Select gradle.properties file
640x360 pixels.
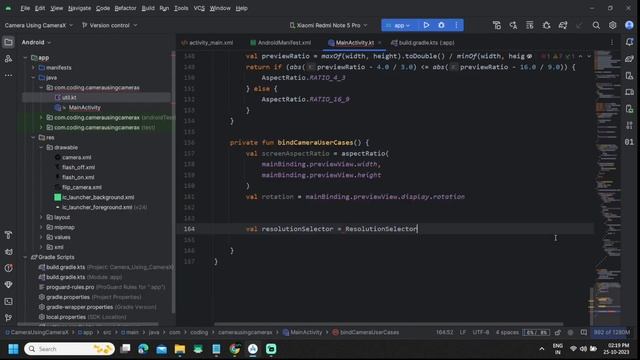coord(67,297)
